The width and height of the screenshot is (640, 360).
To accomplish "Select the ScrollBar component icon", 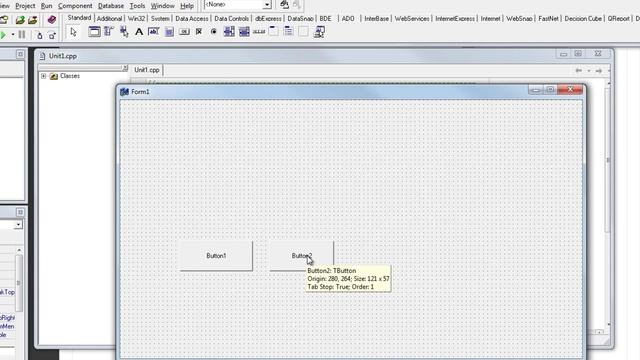I will click(x=259, y=32).
